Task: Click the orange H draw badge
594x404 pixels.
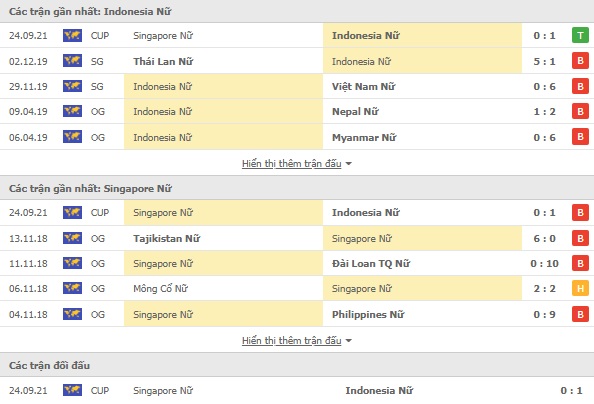Action: (580, 288)
